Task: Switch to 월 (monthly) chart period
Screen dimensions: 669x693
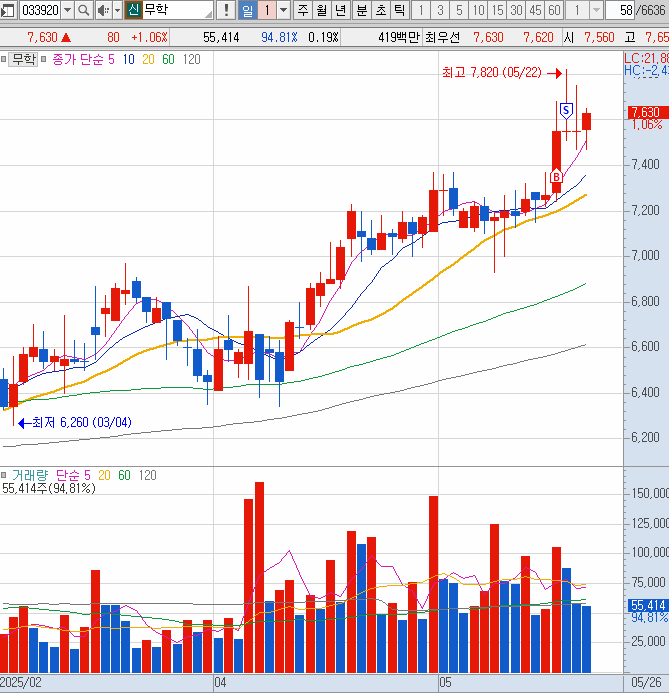Action: 322,10
